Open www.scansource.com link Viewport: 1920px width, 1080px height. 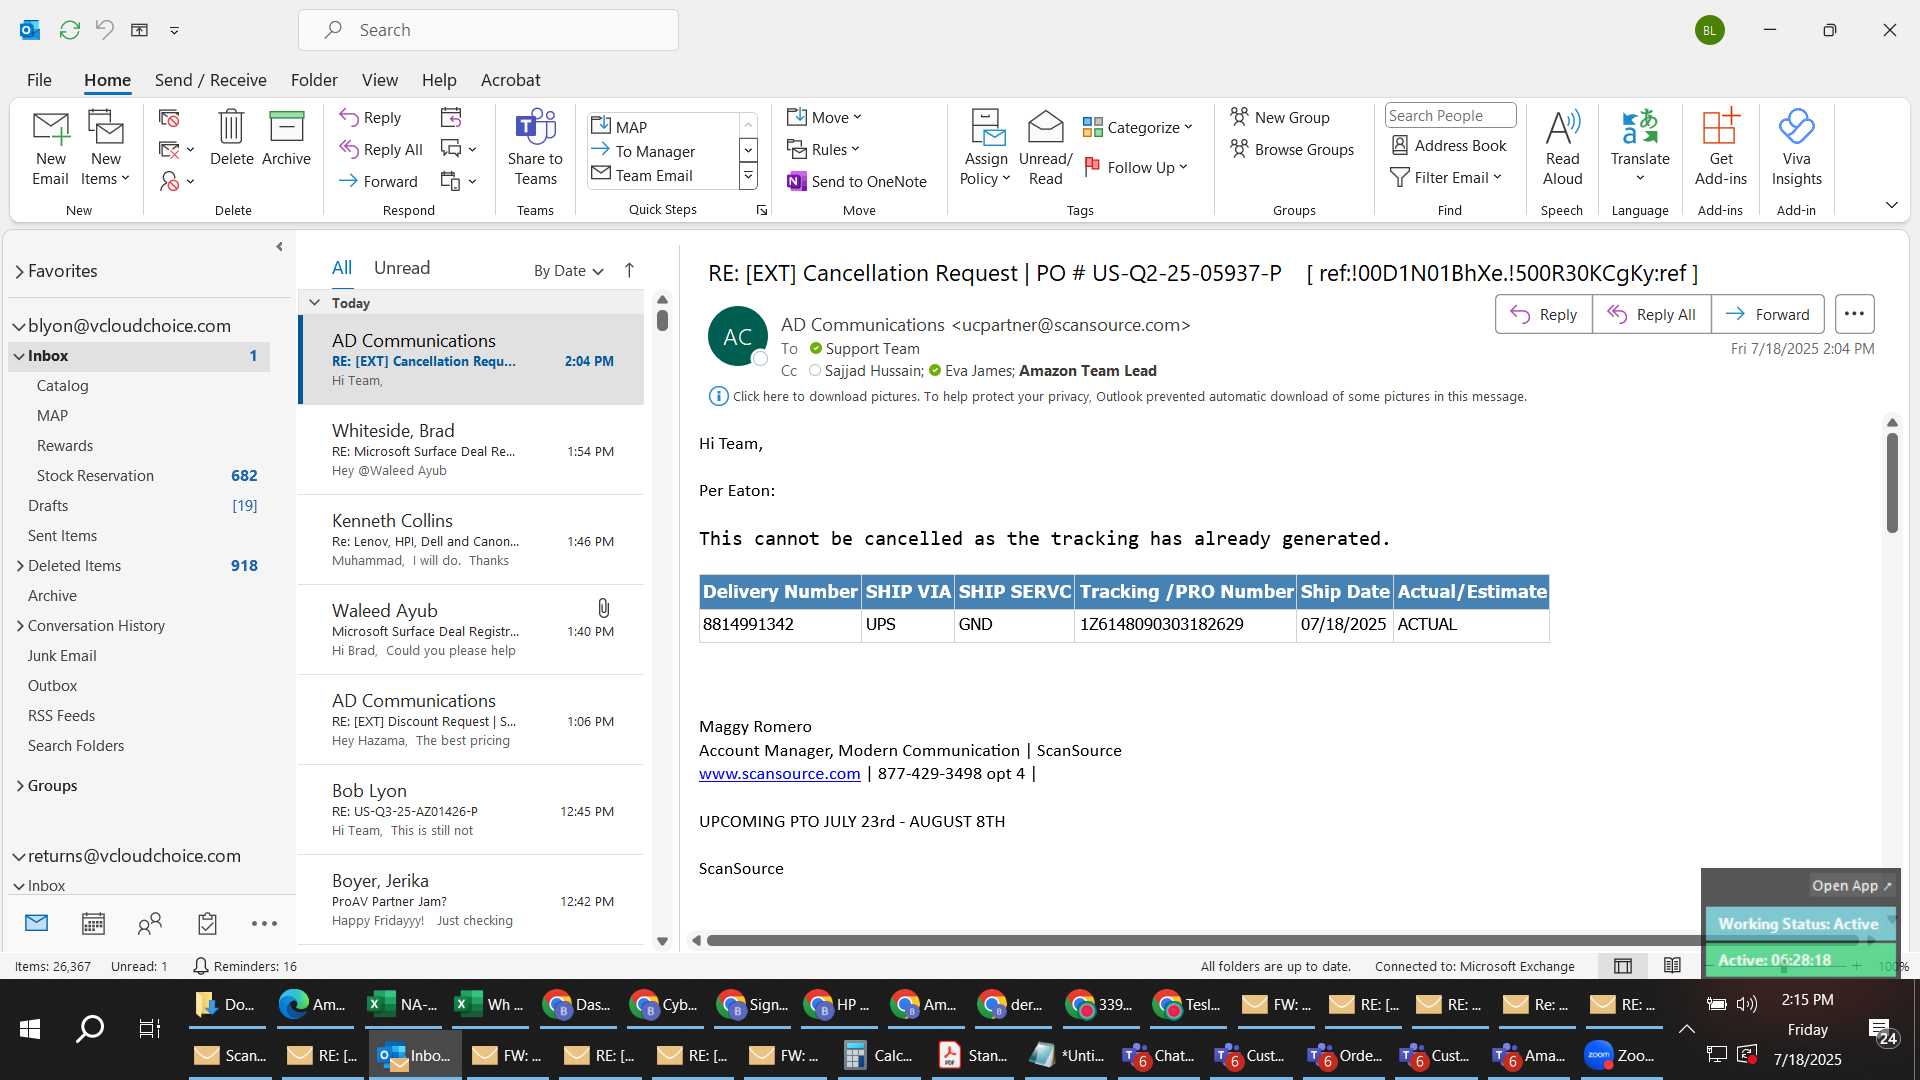(779, 774)
